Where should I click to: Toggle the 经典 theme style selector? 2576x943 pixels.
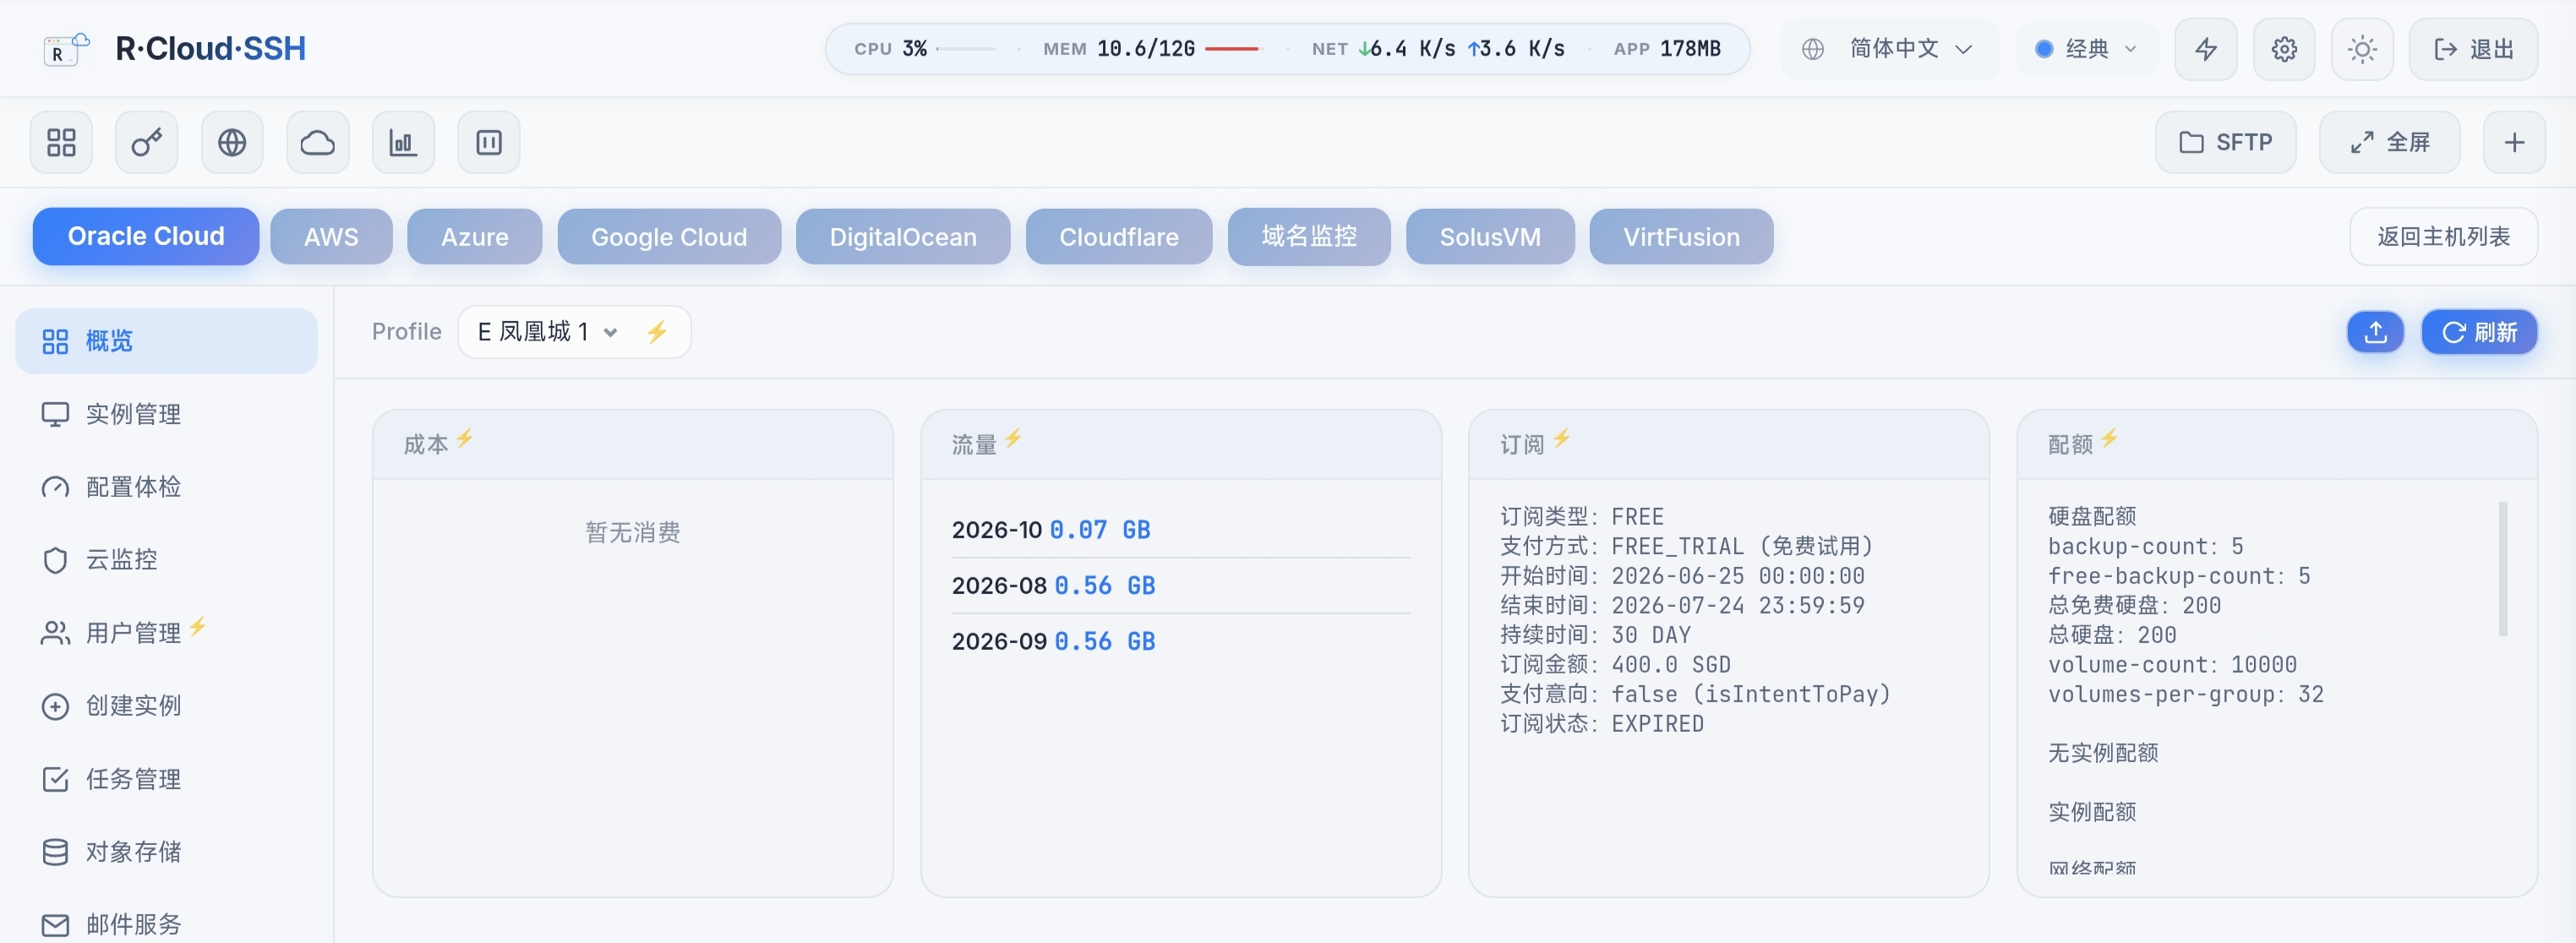(x=2086, y=49)
